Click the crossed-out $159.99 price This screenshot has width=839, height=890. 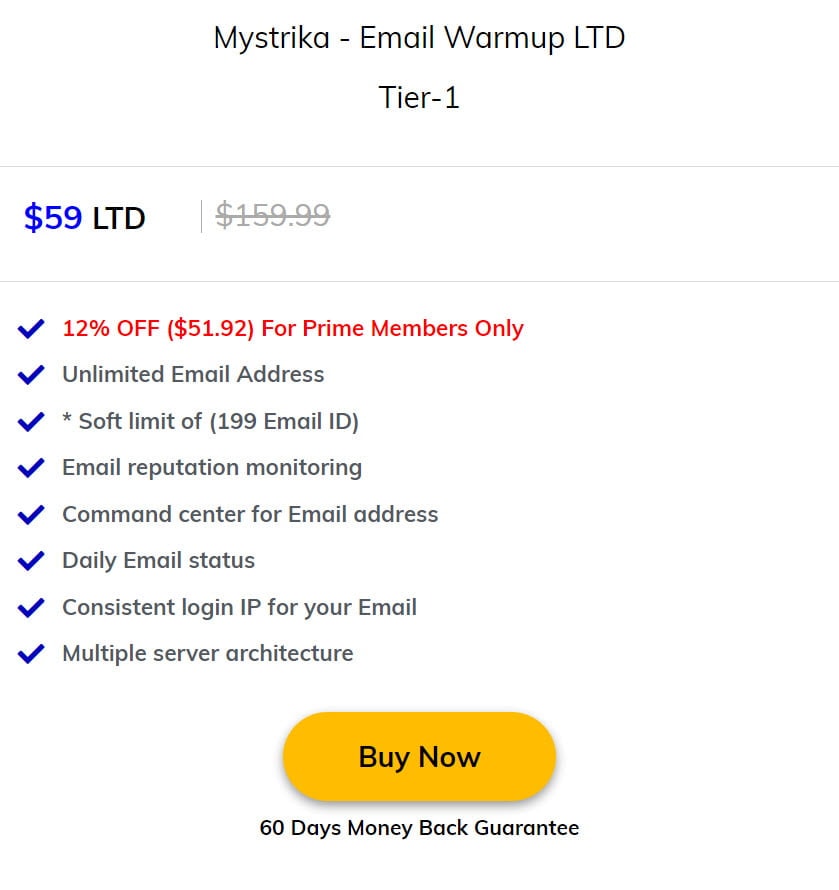272,215
